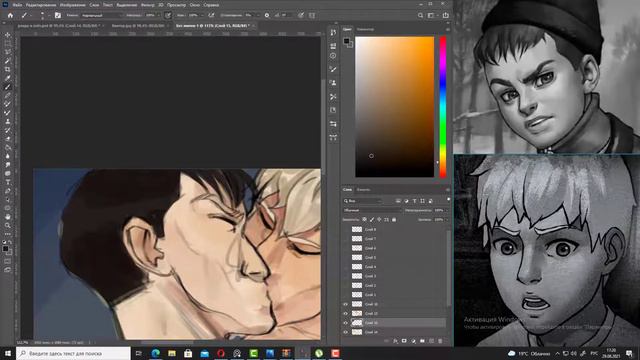640x360 pixels.
Task: Open symmetry paint options icon
Action: pos(312,15)
